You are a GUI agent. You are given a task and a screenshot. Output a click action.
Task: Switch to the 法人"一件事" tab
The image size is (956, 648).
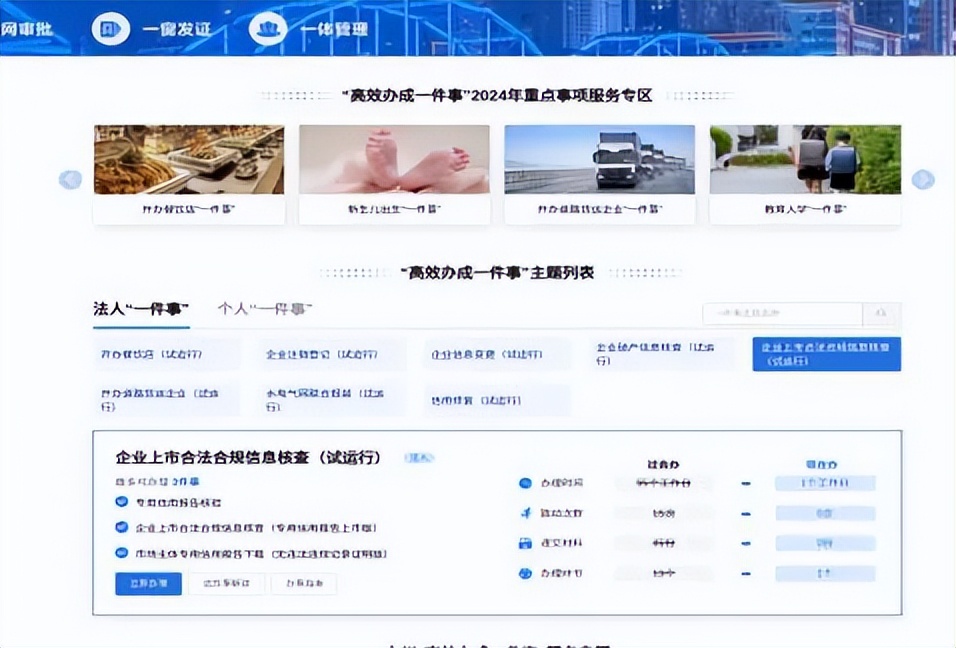(141, 310)
